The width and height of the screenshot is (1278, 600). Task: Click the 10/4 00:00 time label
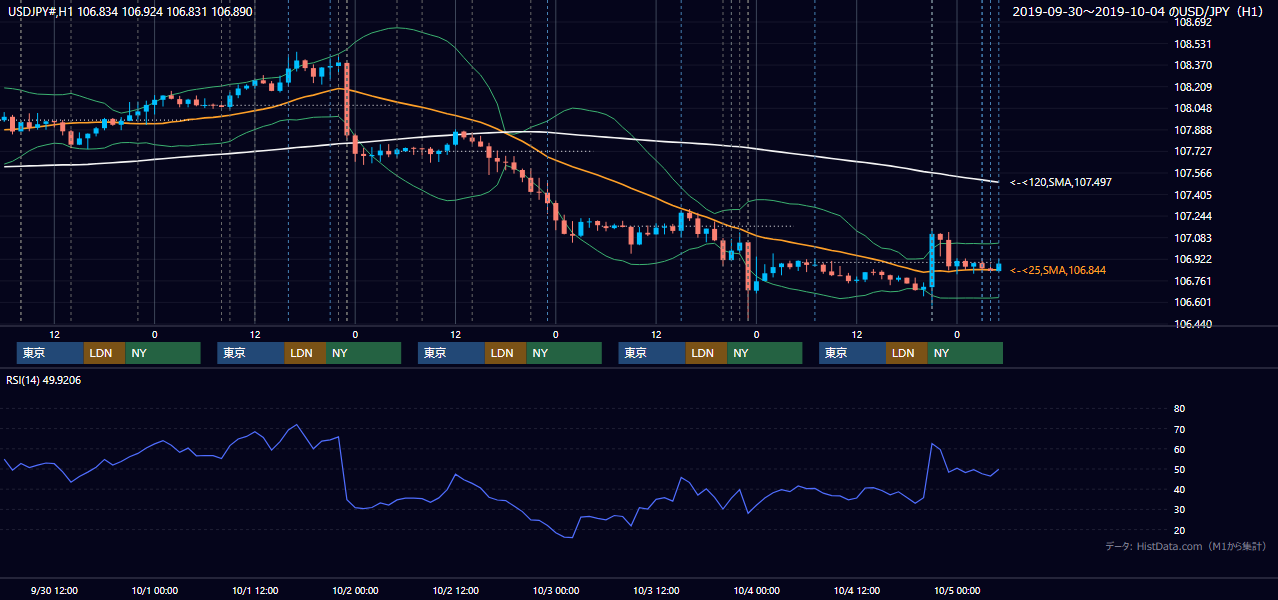coord(757,590)
